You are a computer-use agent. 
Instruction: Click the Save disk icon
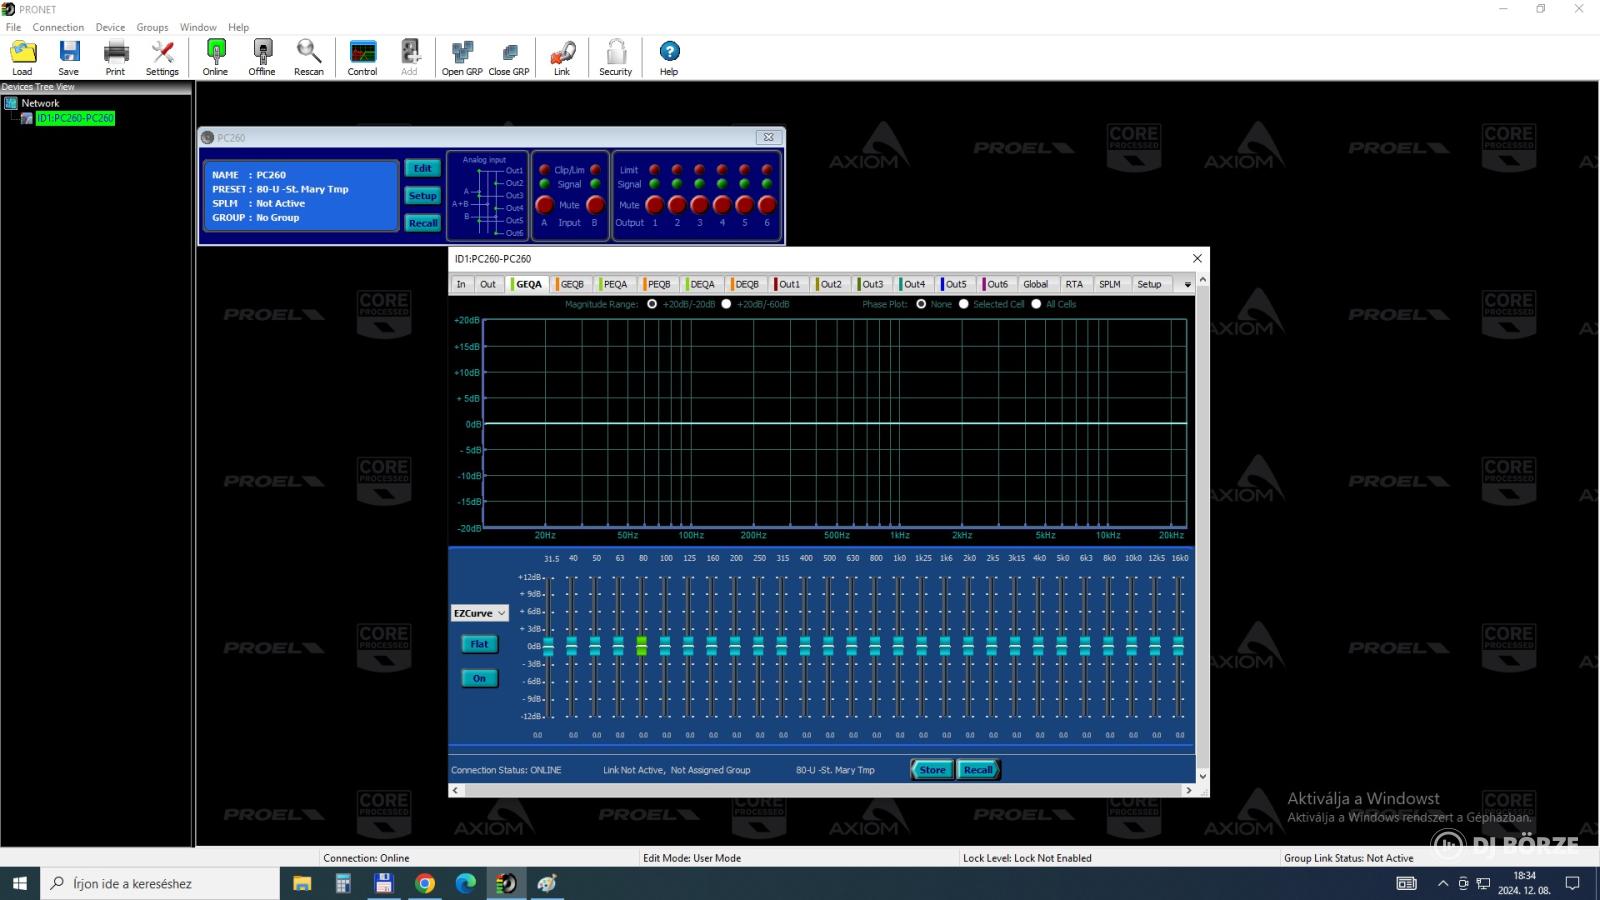(x=69, y=52)
